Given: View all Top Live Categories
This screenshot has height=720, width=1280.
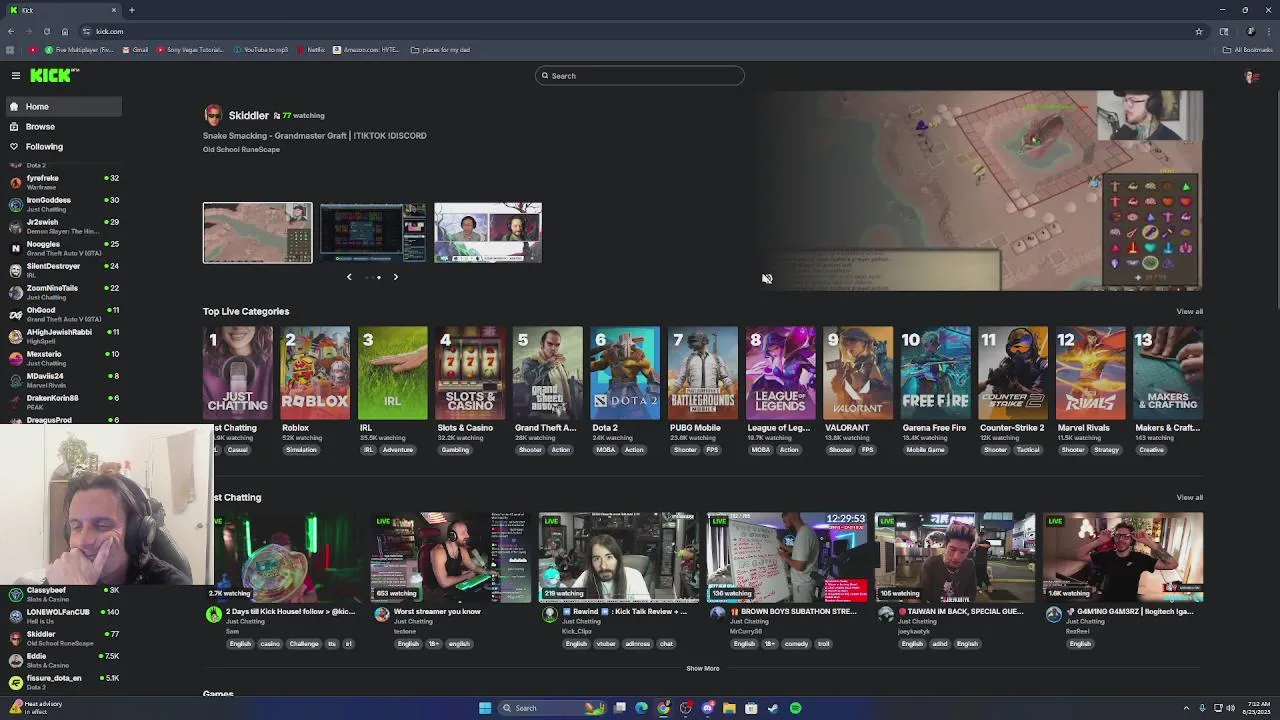Looking at the screenshot, I should pos(1189,311).
